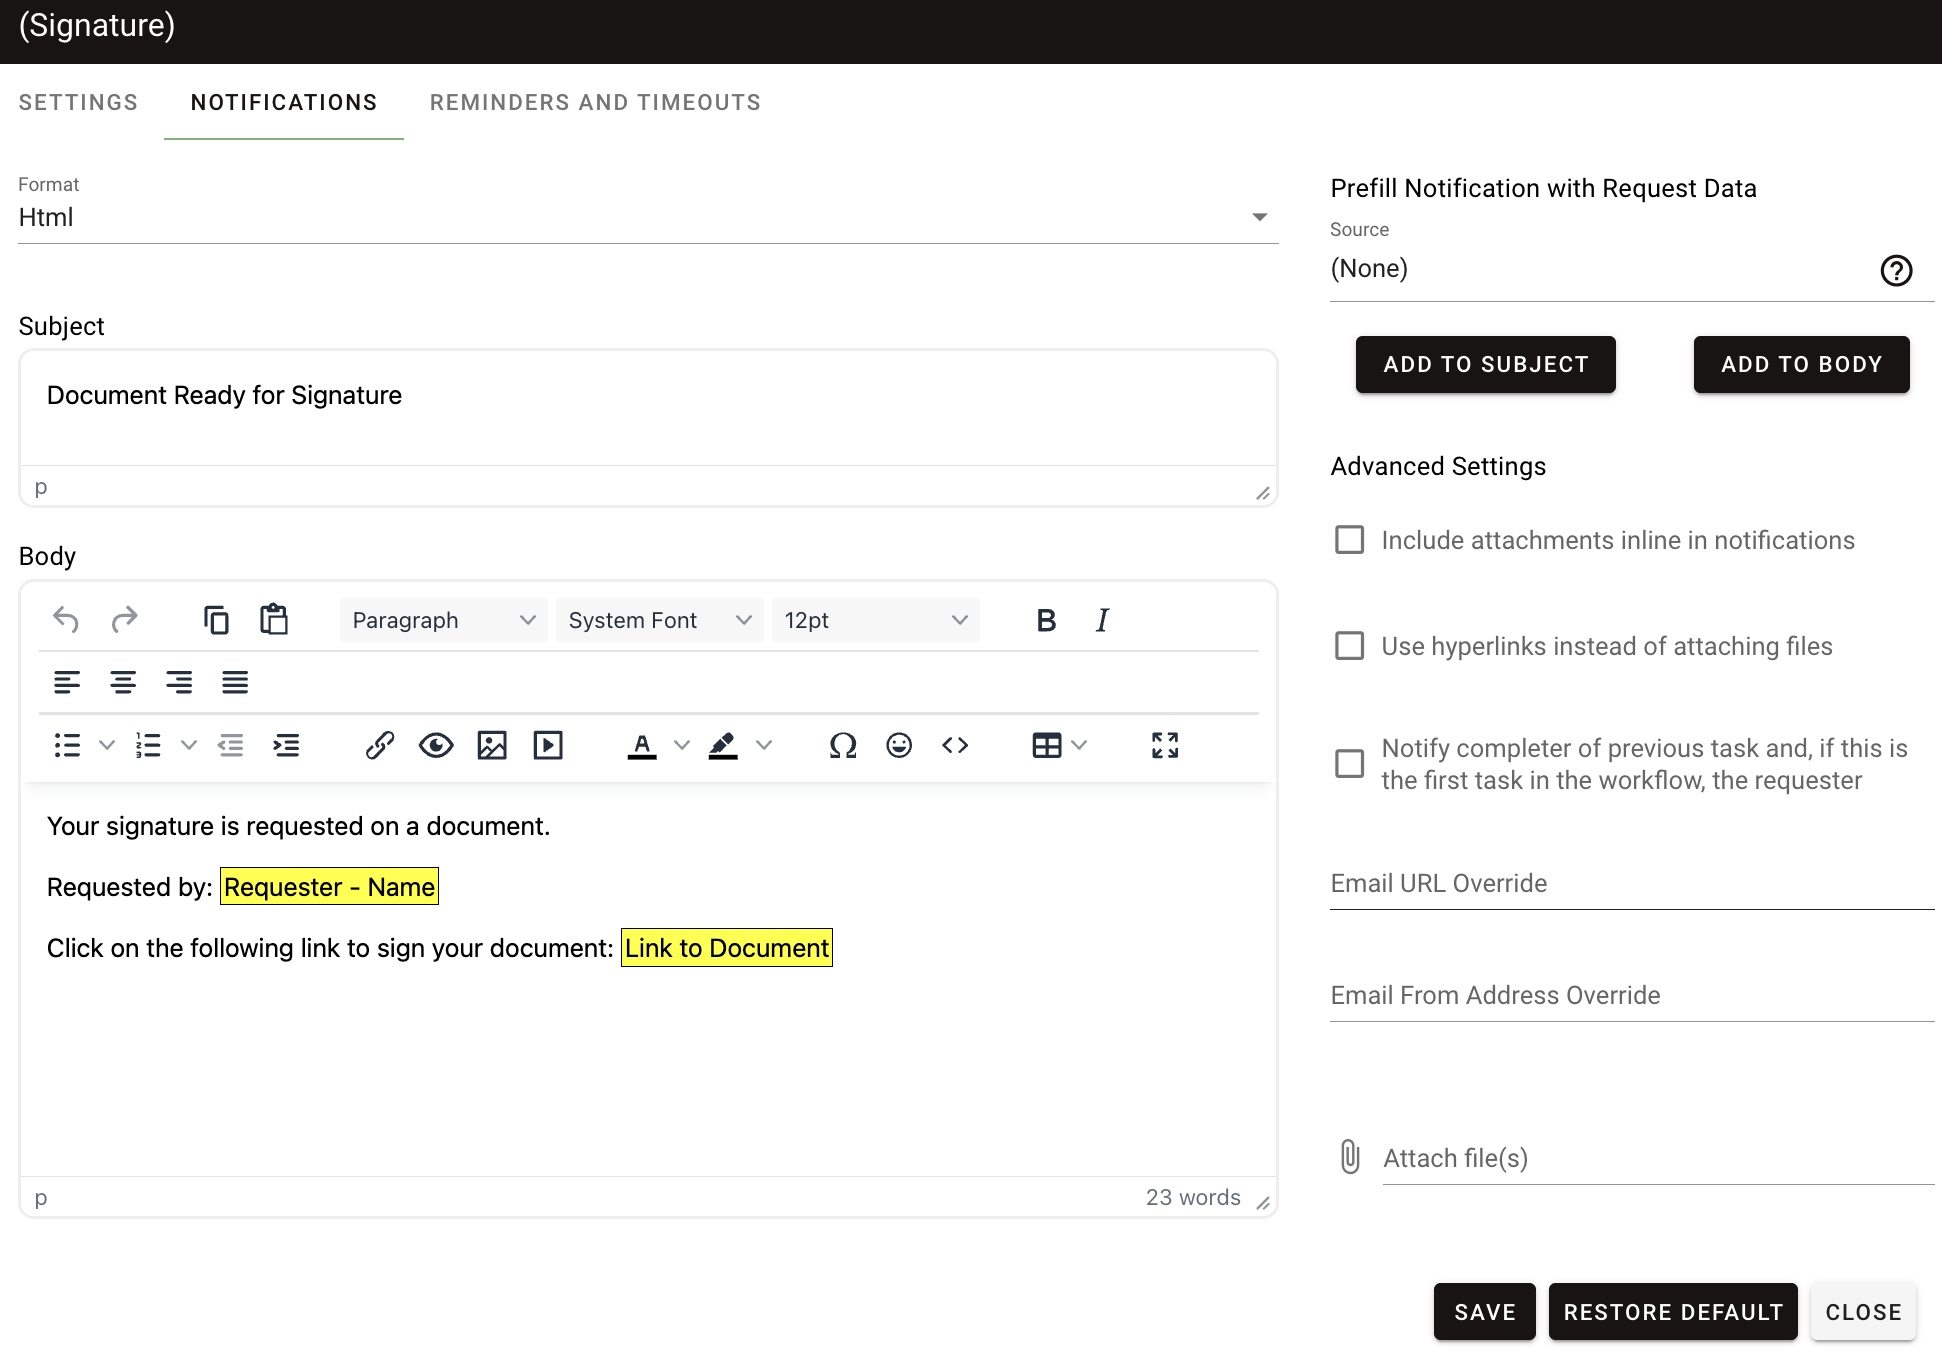Open the source code view icon
Image resolution: width=1942 pixels, height=1348 pixels.
[954, 745]
